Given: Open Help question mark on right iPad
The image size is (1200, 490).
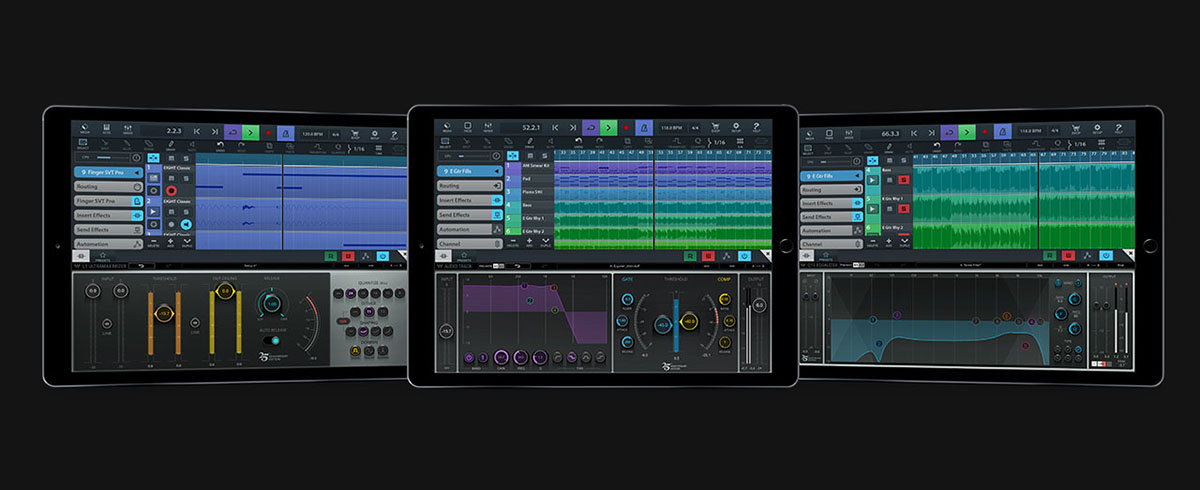Looking at the screenshot, I should 1118,130.
